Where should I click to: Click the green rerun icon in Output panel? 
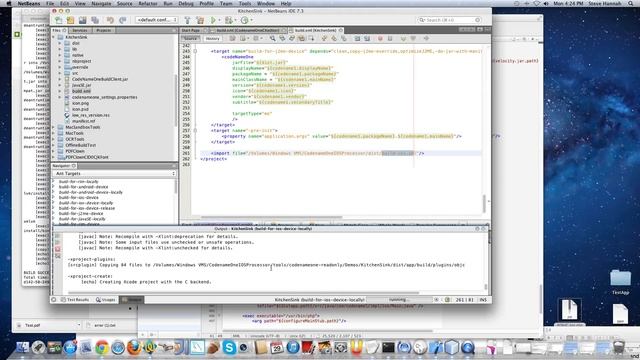[58, 236]
